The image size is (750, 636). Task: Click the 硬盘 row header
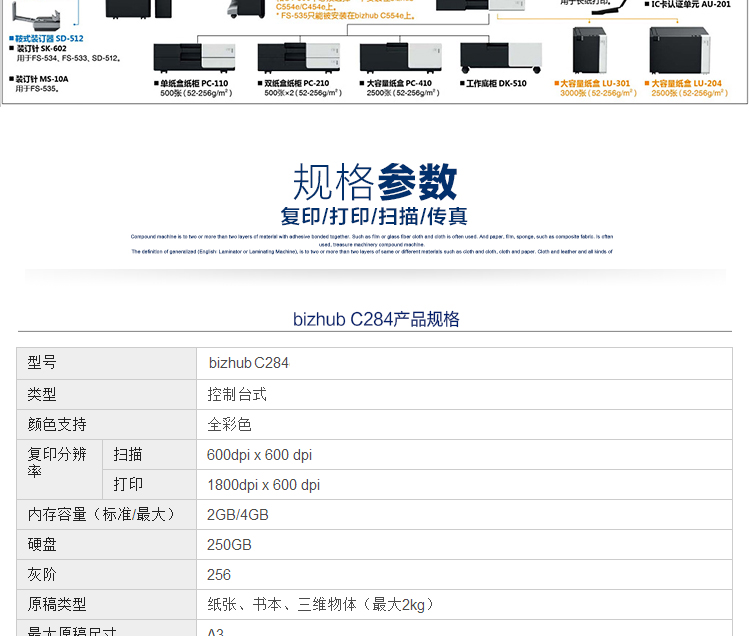(107, 545)
